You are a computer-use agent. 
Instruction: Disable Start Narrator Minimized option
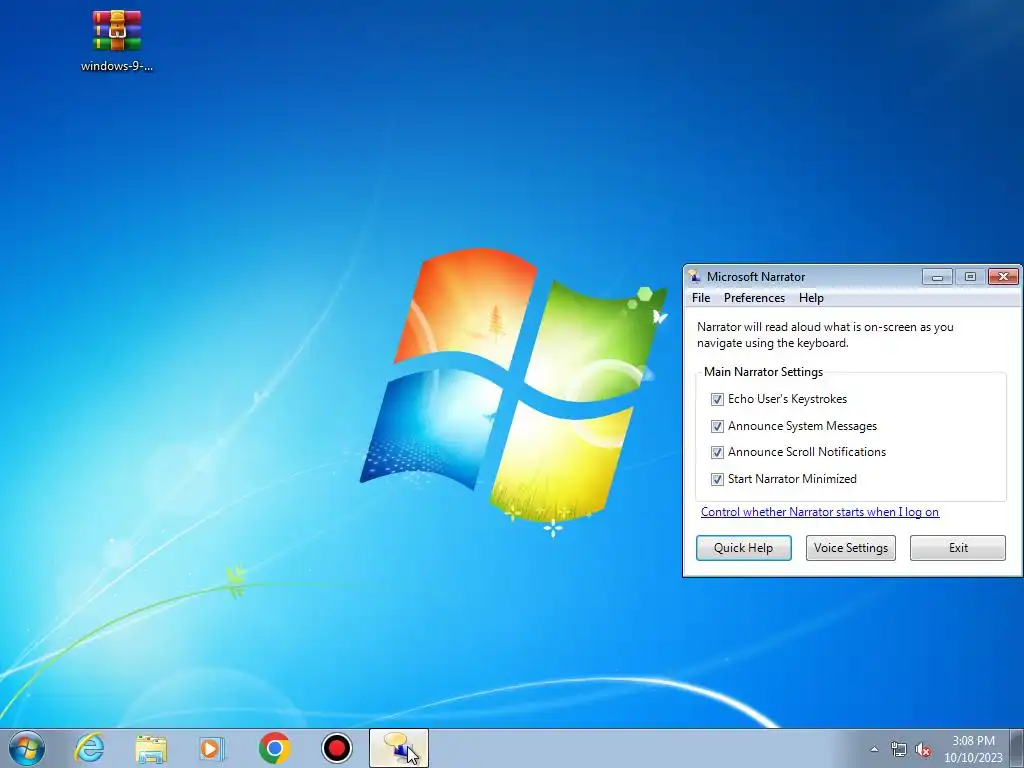[x=717, y=479]
